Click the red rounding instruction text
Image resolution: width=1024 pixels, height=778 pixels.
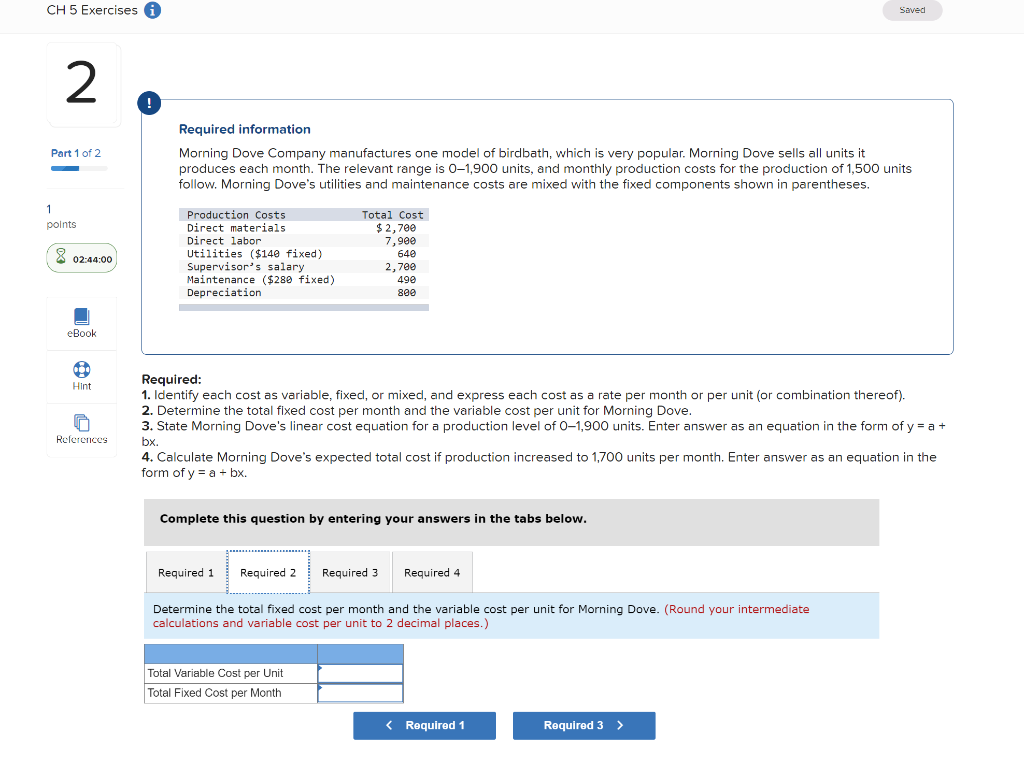coord(481,616)
